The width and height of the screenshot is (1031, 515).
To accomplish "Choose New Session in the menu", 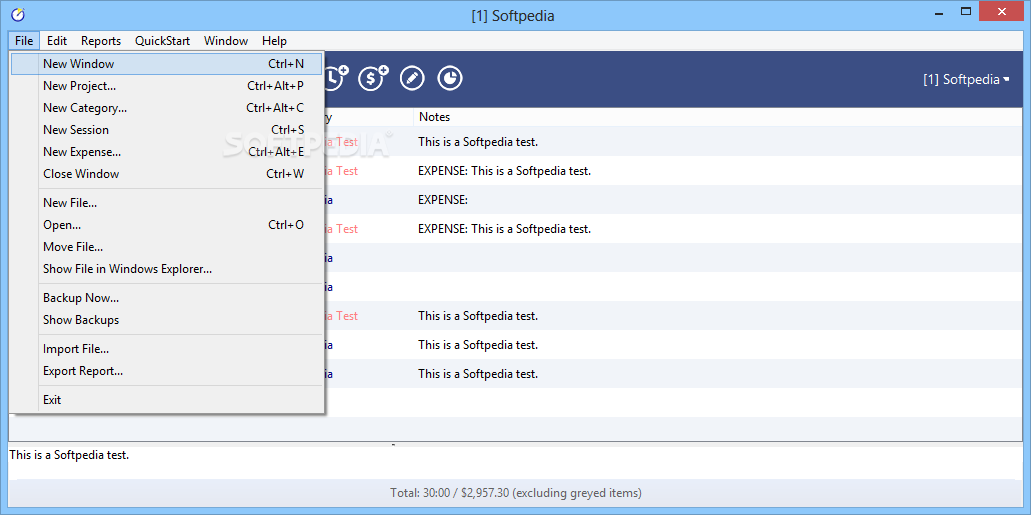I will 167,130.
